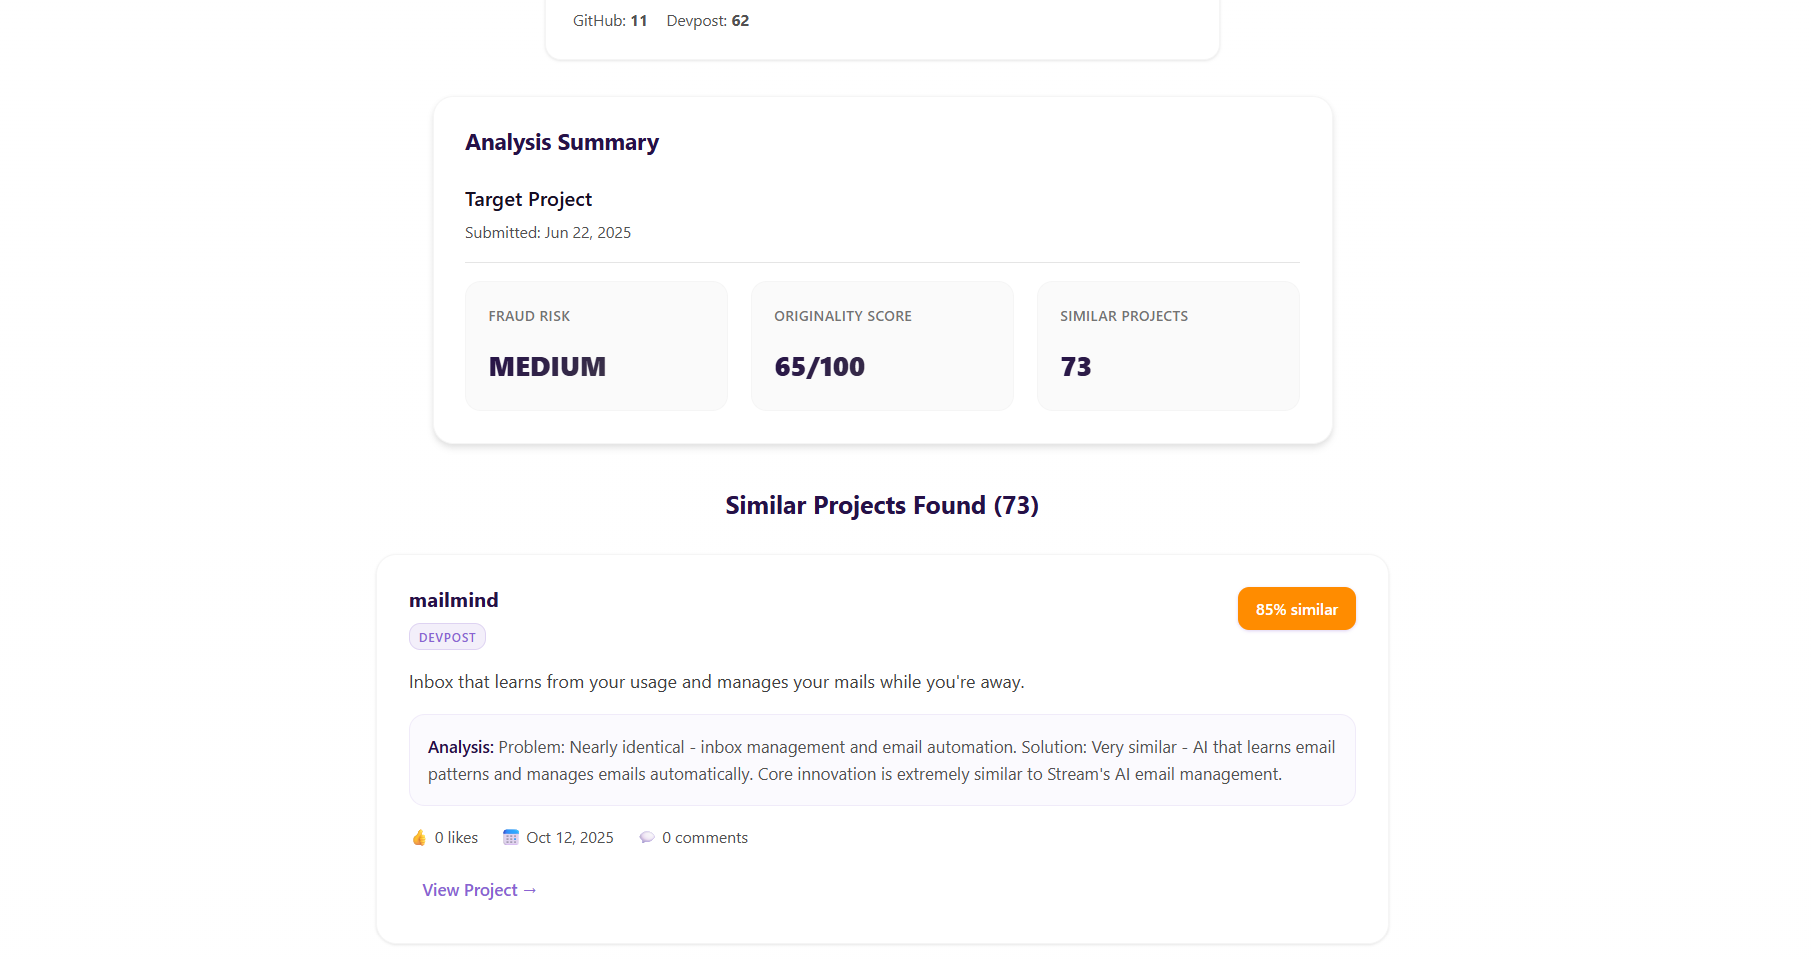Select the mailmind project title
1811x959 pixels.
pos(453,600)
